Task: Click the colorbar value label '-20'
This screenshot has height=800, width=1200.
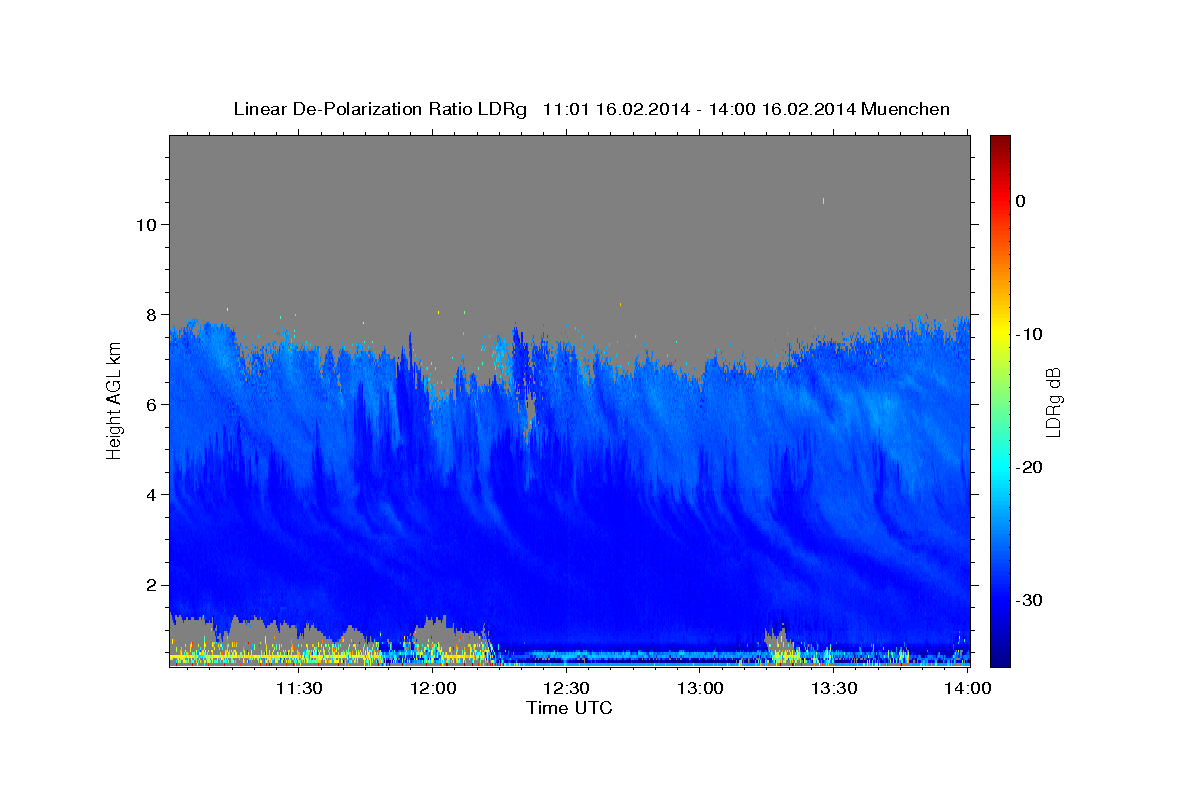Action: [x=1030, y=467]
